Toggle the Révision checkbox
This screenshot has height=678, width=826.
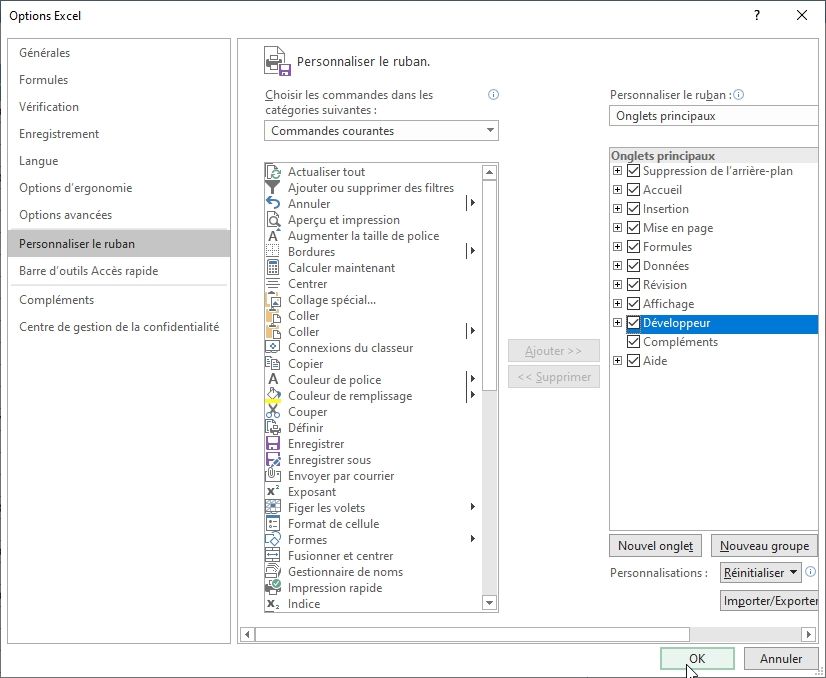coord(633,284)
